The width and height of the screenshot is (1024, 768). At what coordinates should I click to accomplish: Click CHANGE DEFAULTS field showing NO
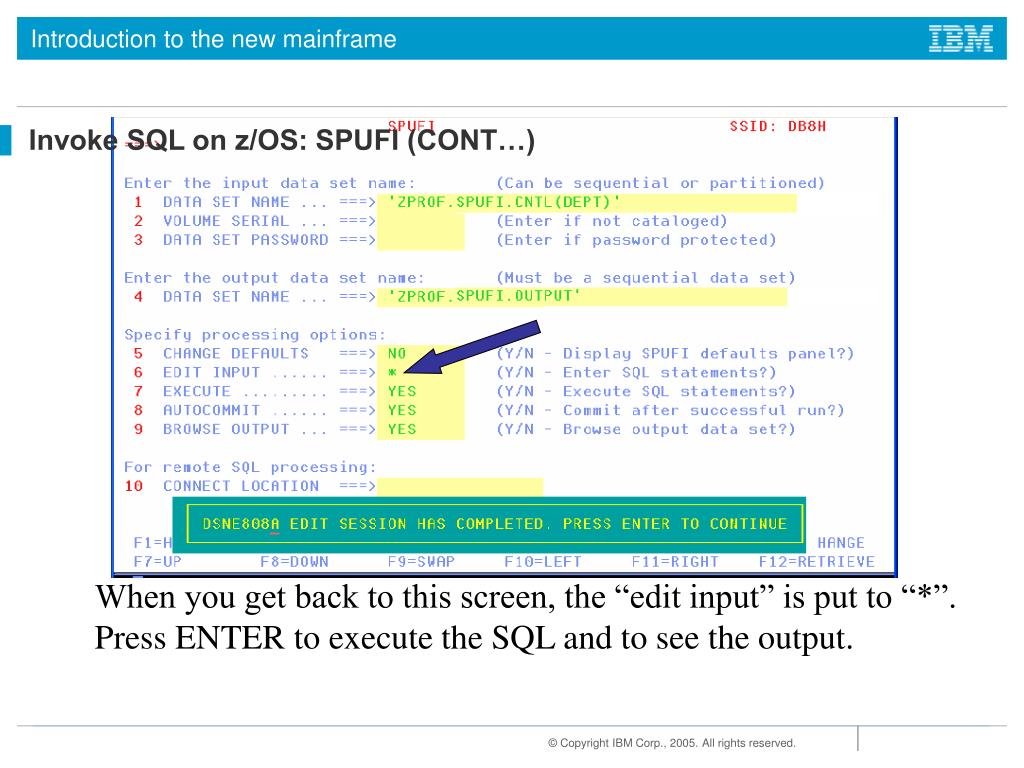421,353
